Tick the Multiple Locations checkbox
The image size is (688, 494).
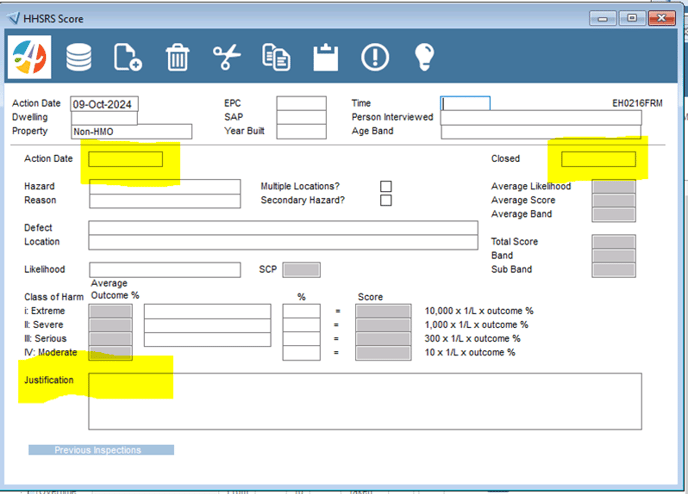coord(386,186)
